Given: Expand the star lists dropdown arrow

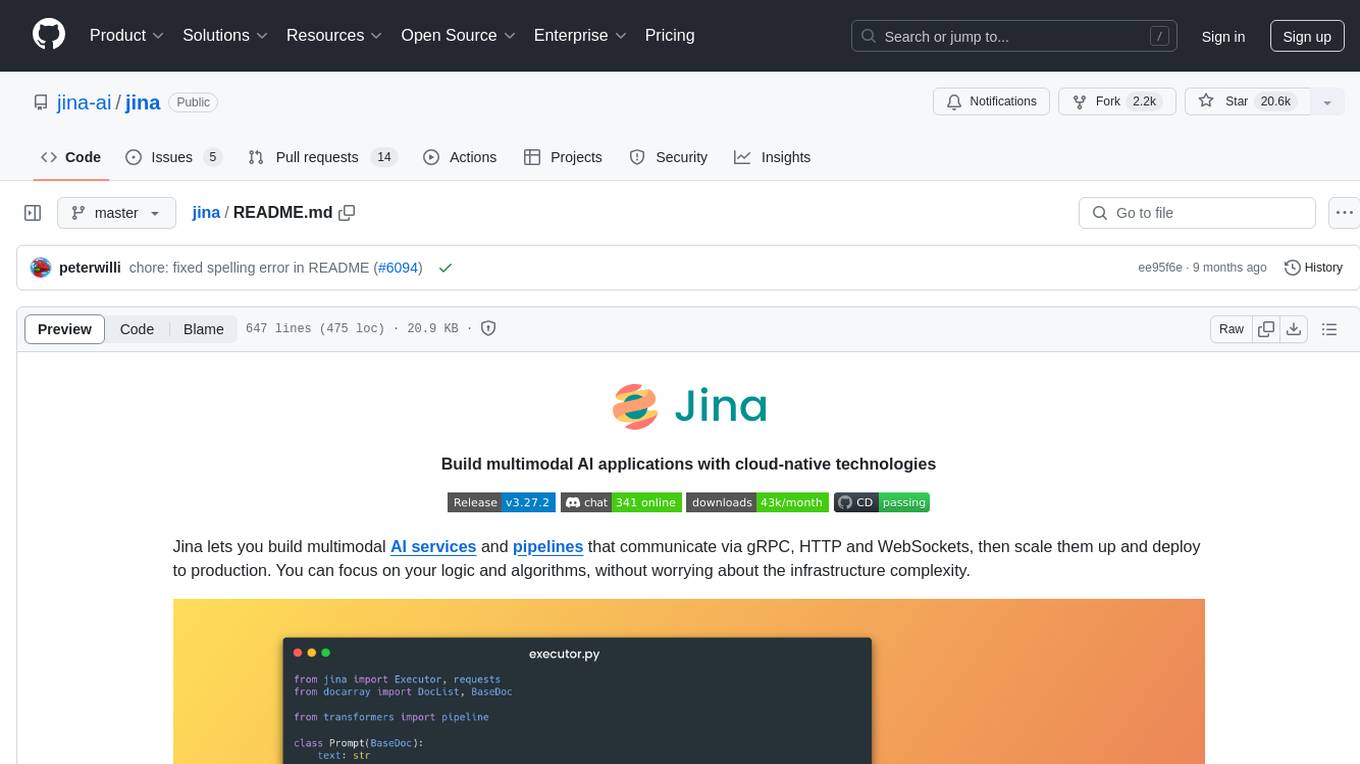Looking at the screenshot, I should tap(1327, 101).
